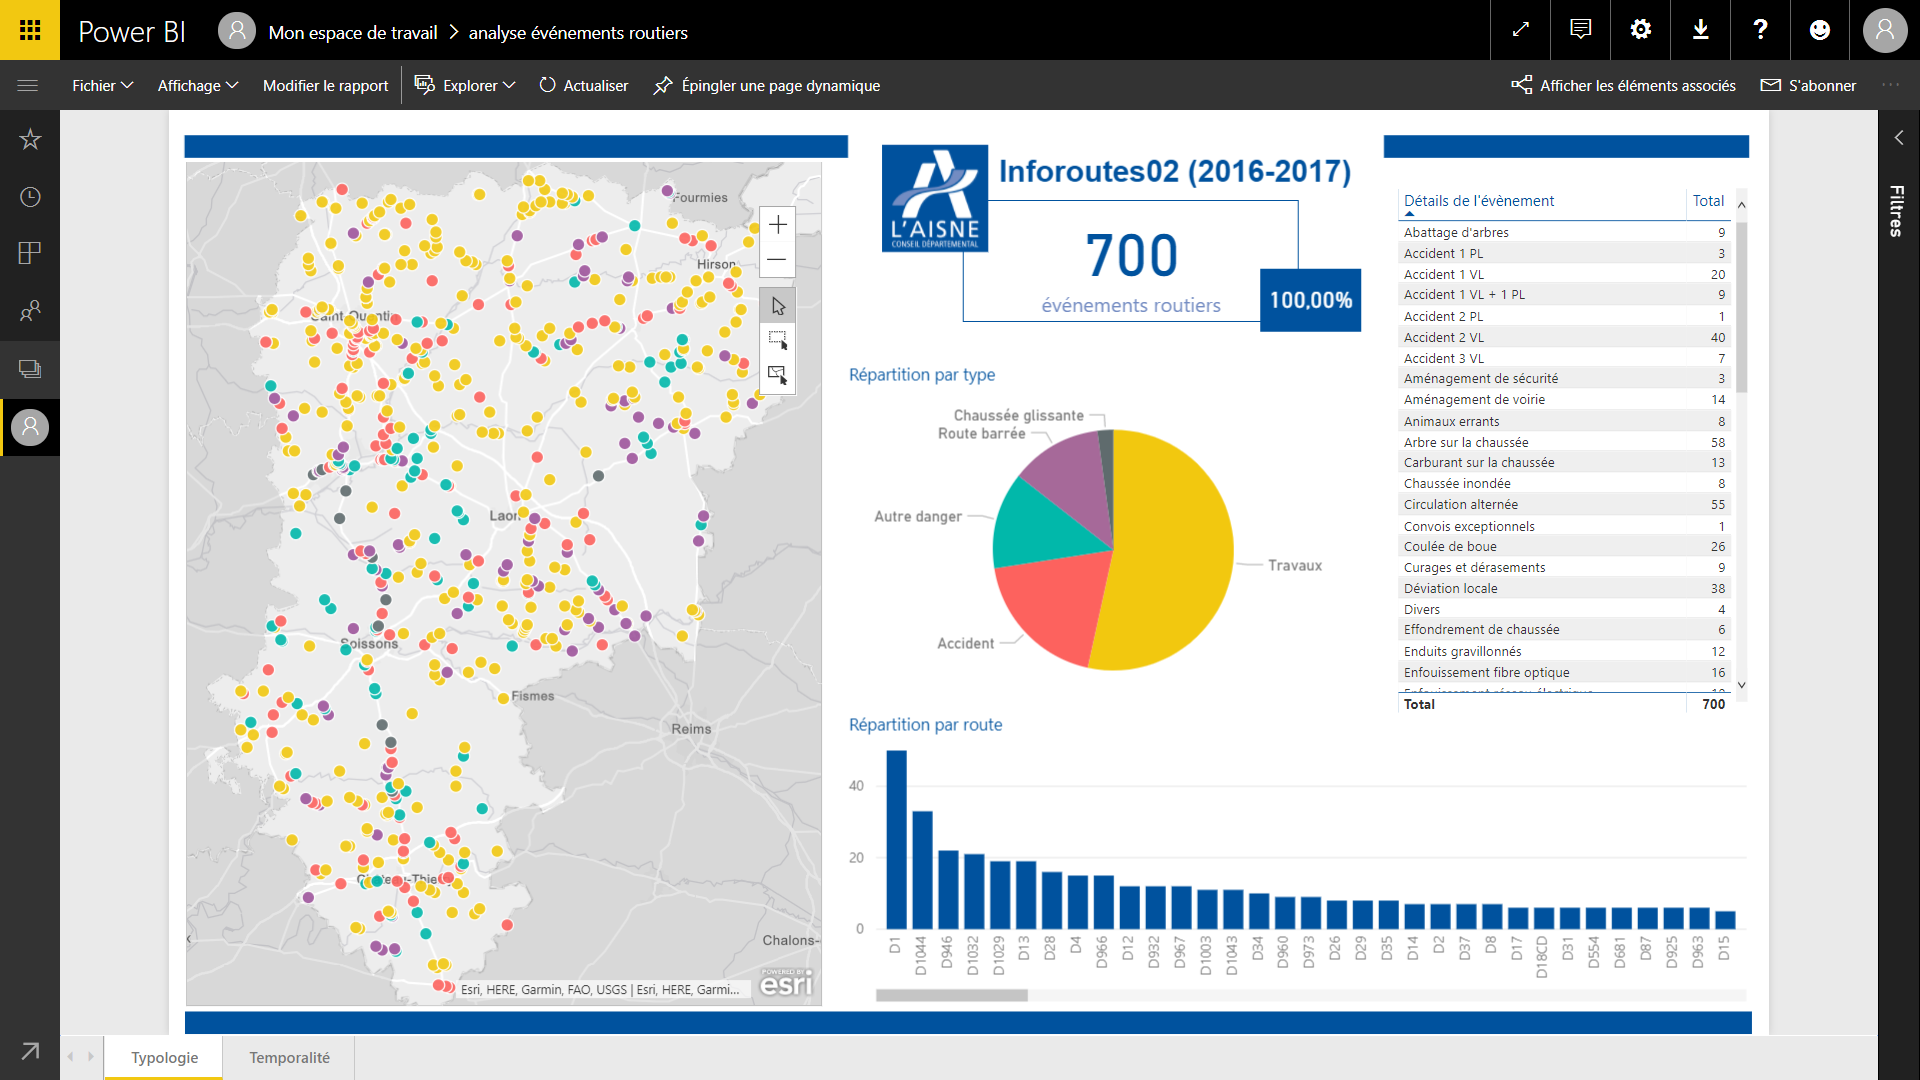Choose rectangle select tool on map
This screenshot has width=1920, height=1080.
[778, 340]
